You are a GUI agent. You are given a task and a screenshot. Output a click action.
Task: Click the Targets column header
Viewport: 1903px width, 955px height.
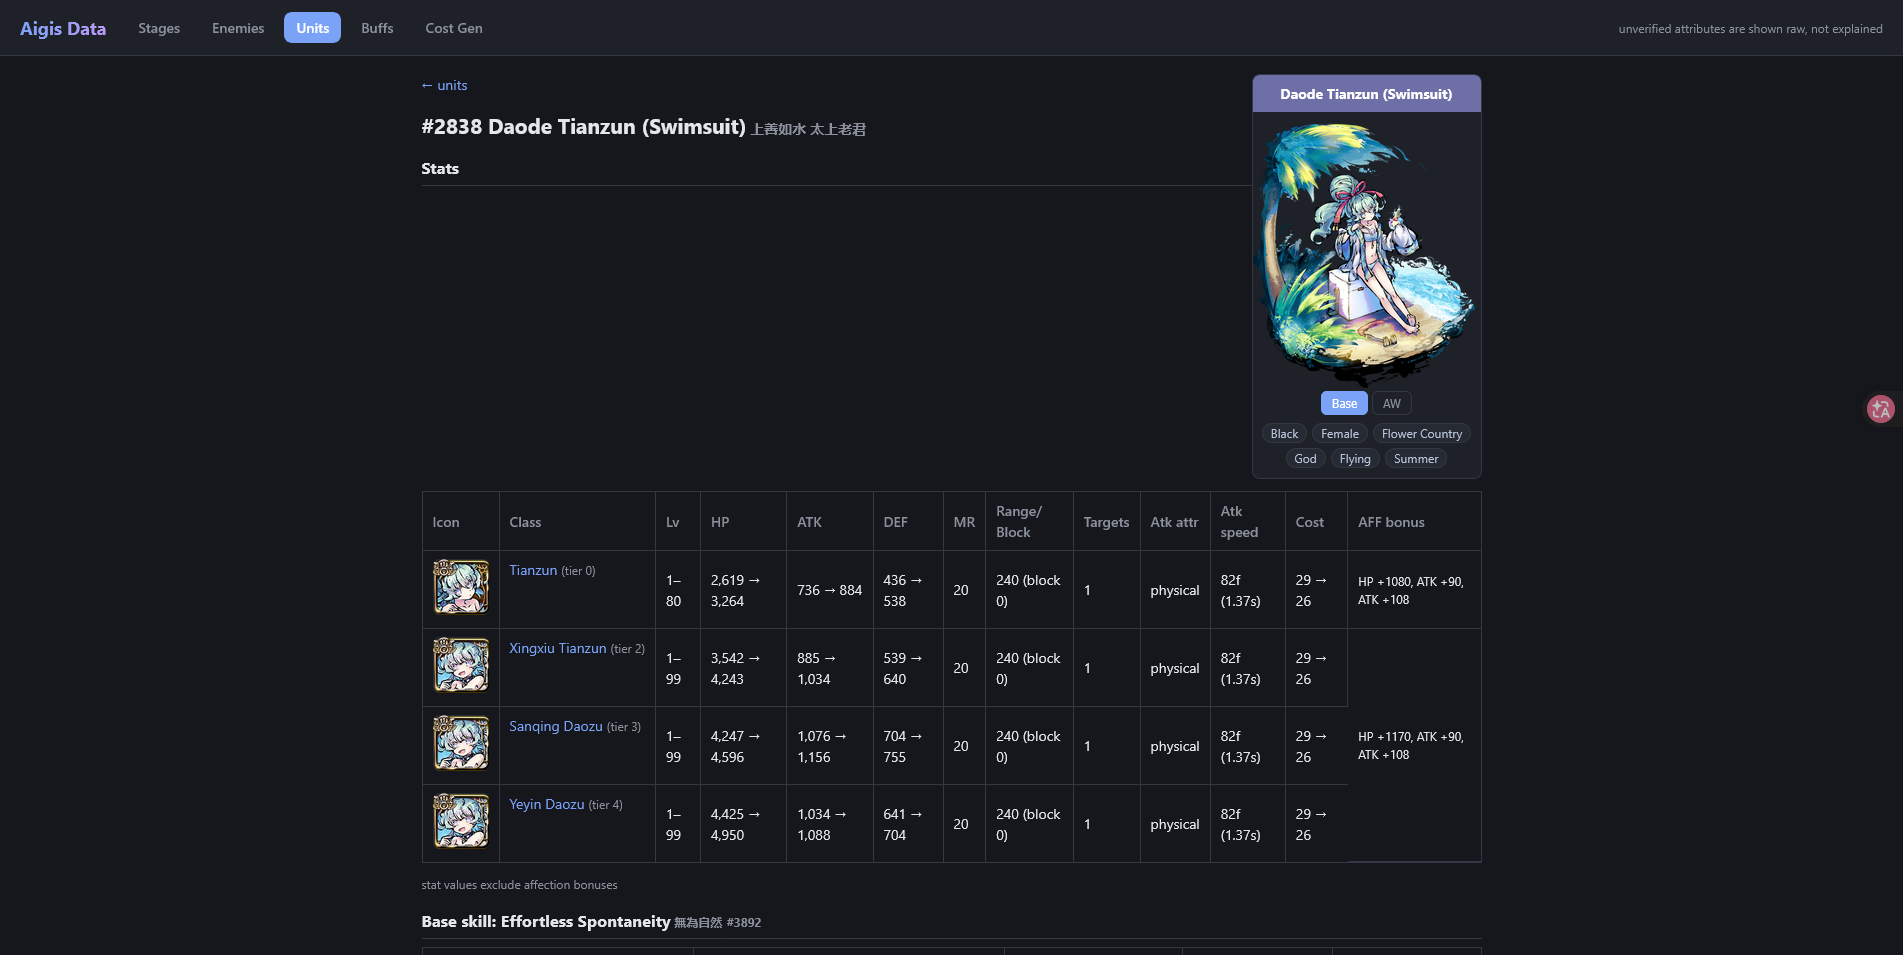[x=1106, y=522]
